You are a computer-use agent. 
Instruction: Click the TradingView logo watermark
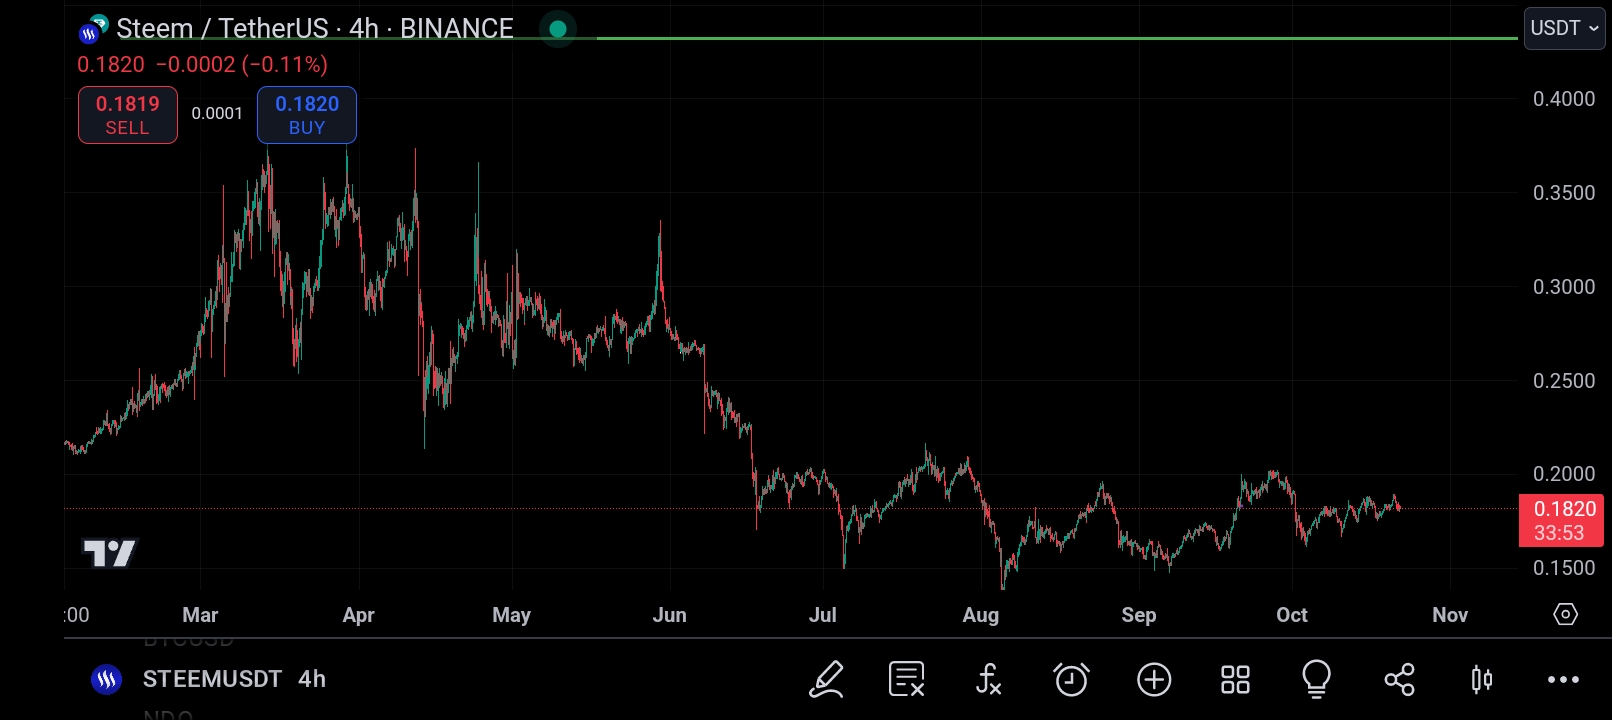coord(109,553)
